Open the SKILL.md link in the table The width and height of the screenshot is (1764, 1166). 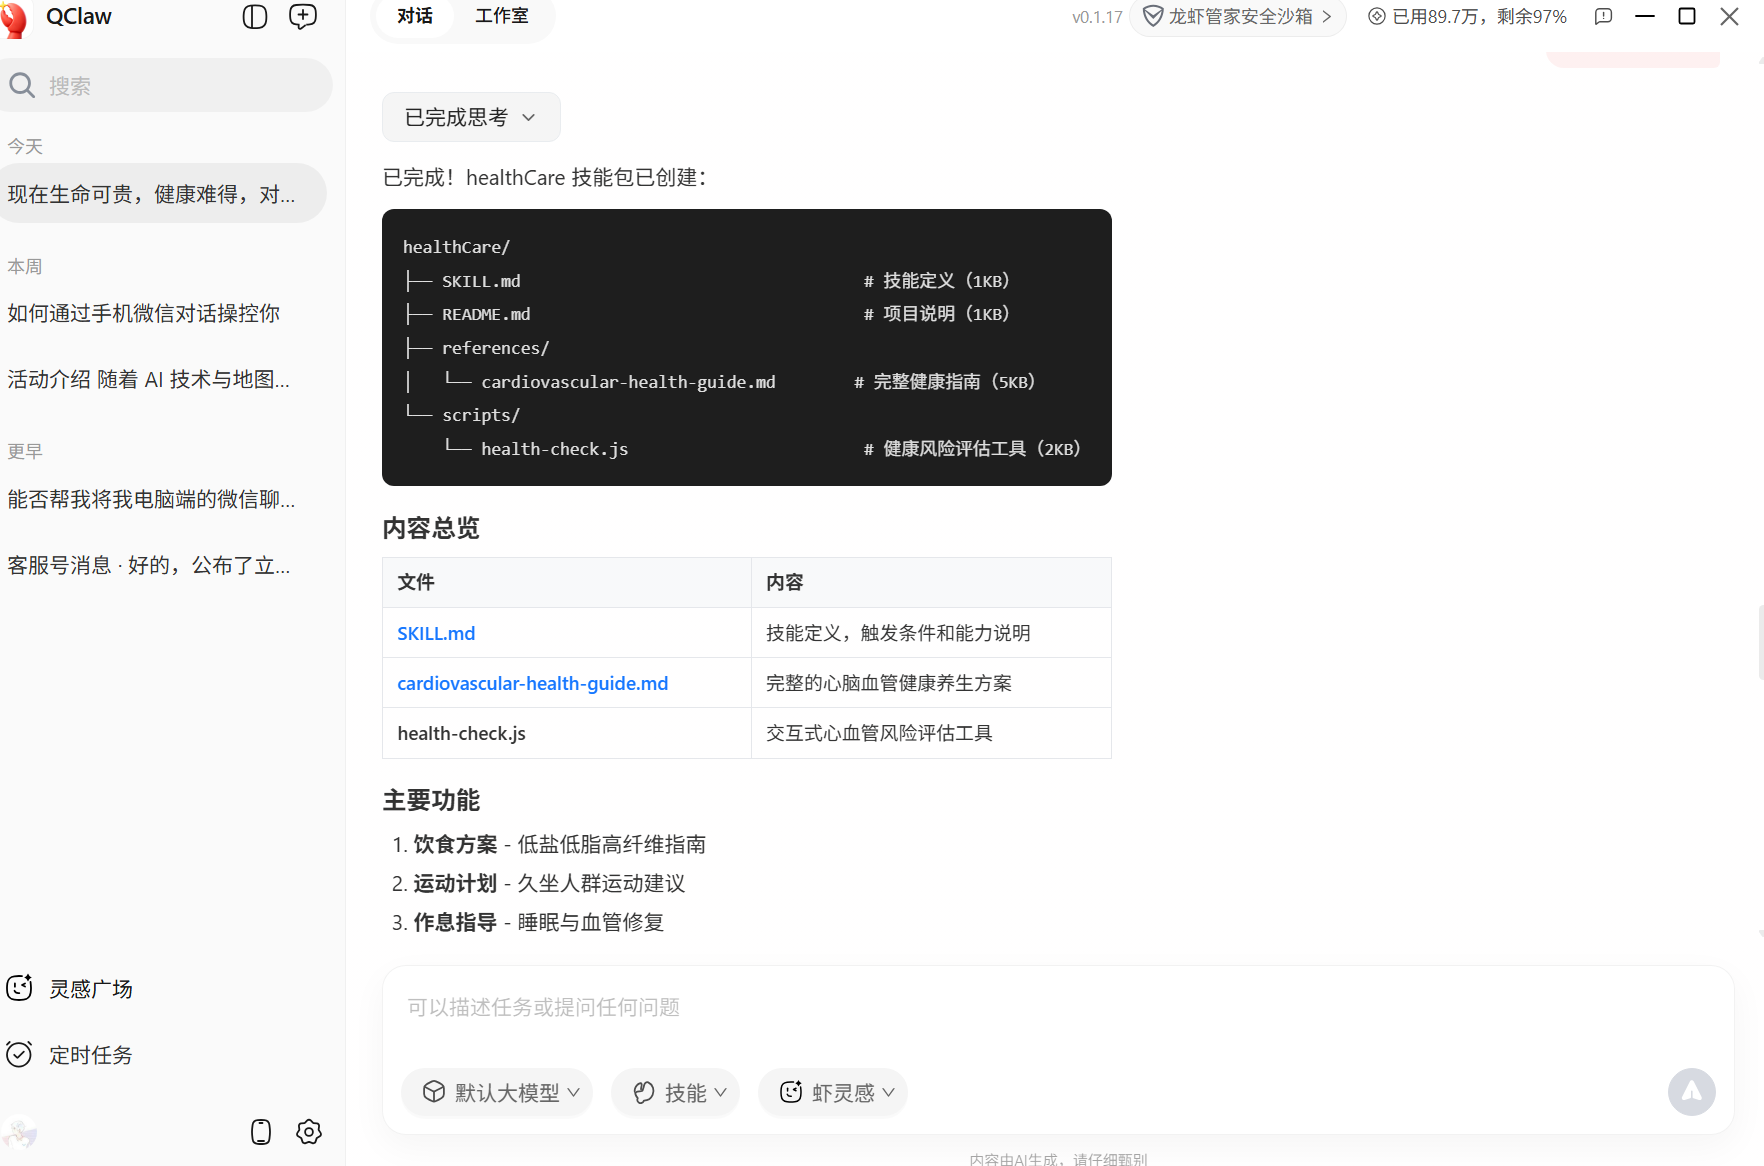pyautogui.click(x=435, y=632)
